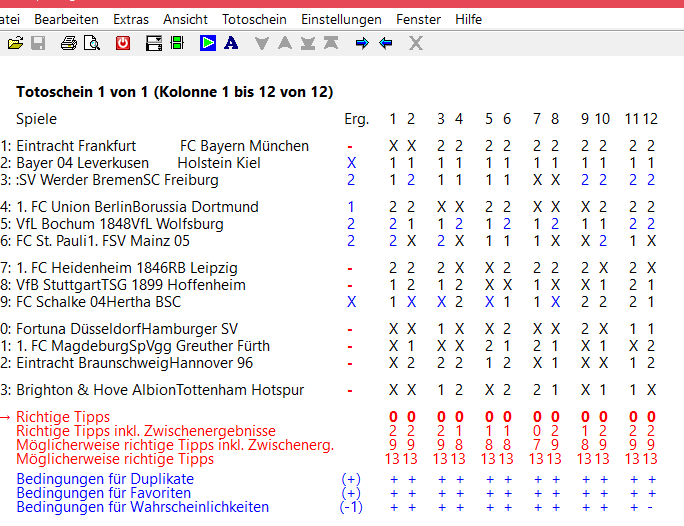Click the blue result 1 for Union Berlin

point(351,207)
